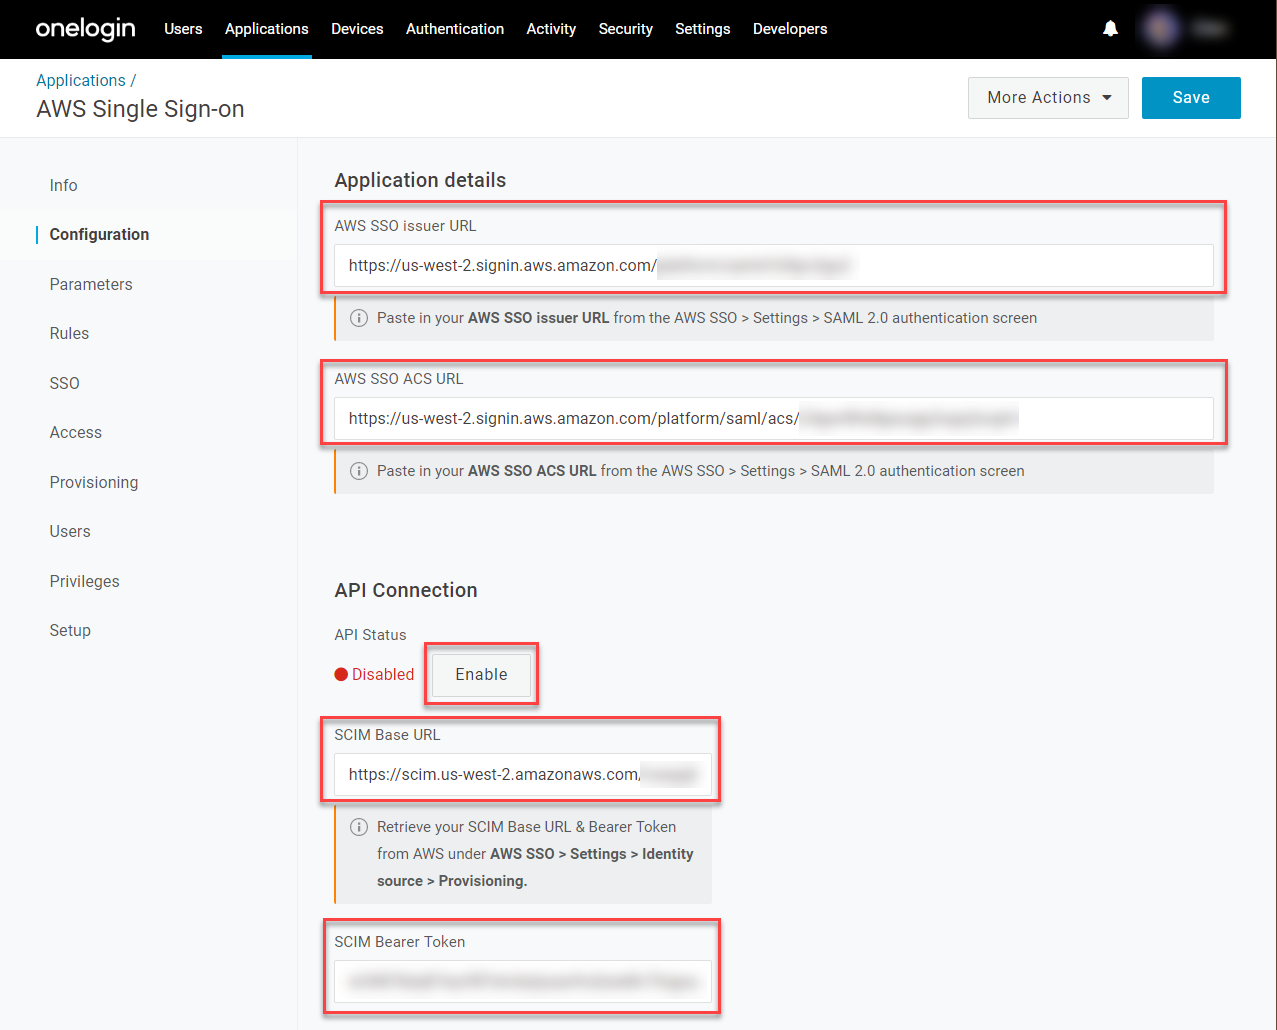Select Parameters in the sidebar
The width and height of the screenshot is (1277, 1030).
pyautogui.click(x=91, y=284)
